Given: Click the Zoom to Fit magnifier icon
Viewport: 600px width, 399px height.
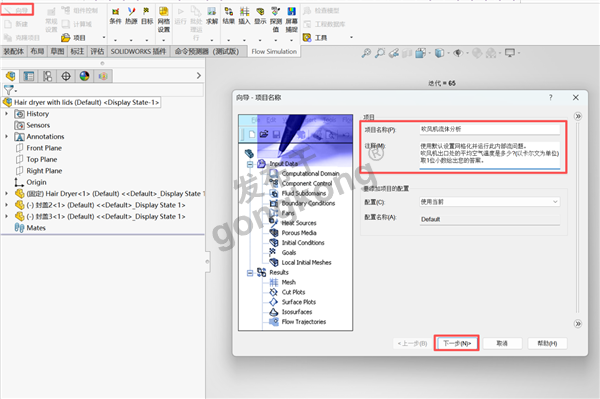Looking at the screenshot, I should [366, 53].
